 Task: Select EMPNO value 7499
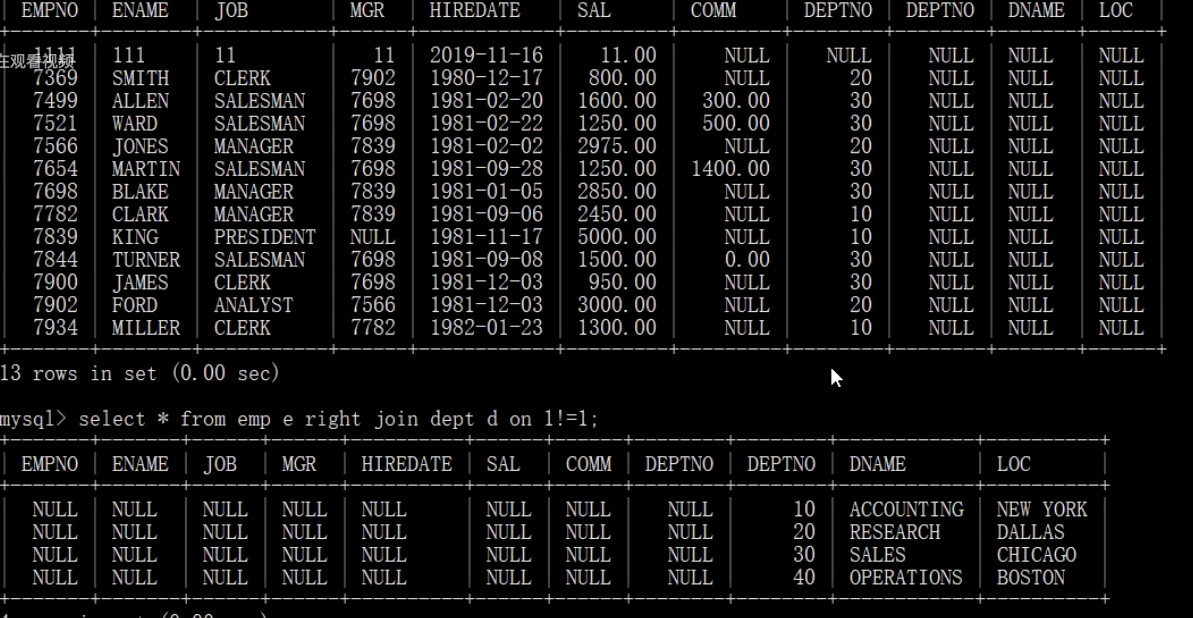56,101
